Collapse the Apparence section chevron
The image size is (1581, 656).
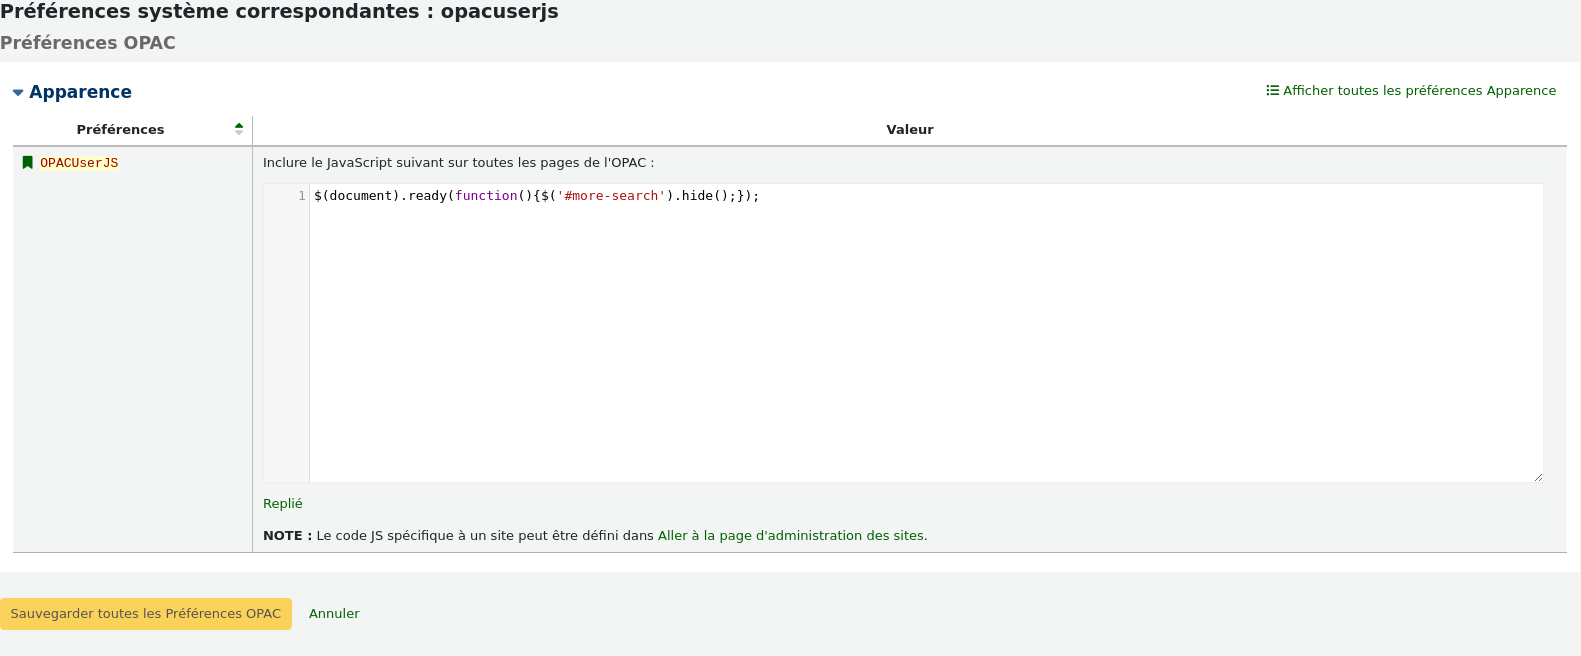(x=18, y=93)
